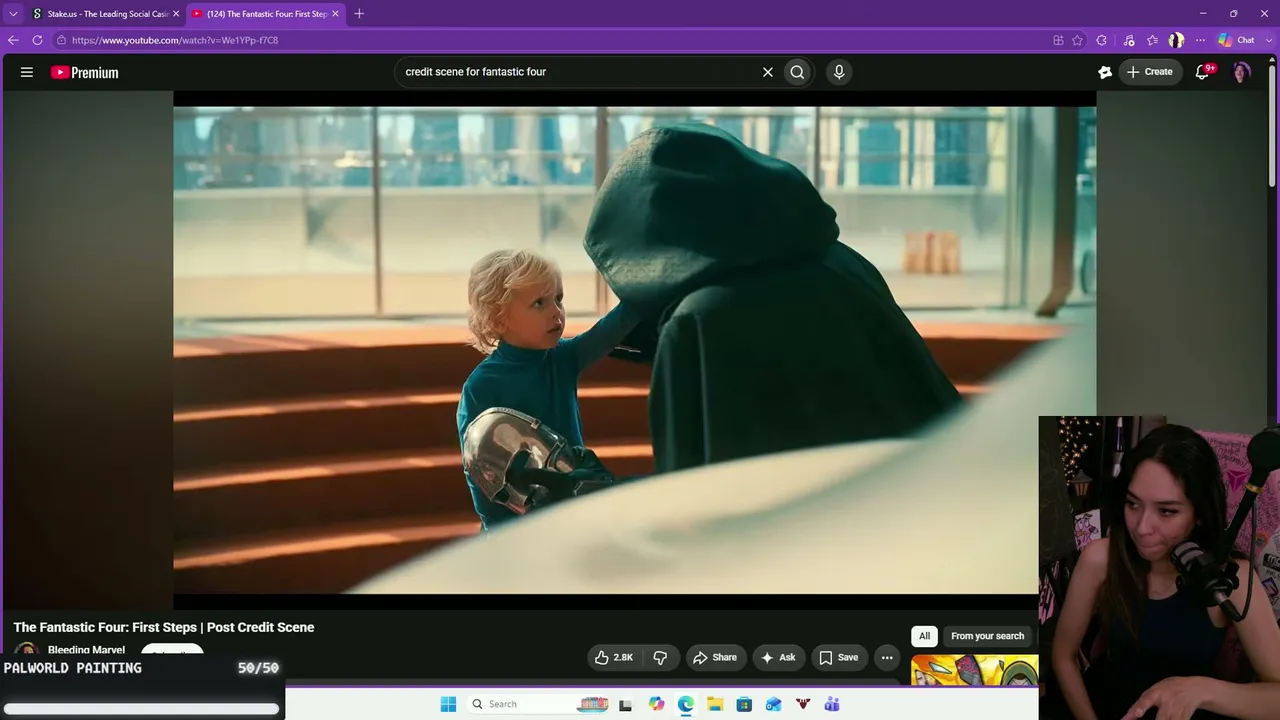Start voice search with the microphone icon
Image resolution: width=1280 pixels, height=720 pixels.
839,72
